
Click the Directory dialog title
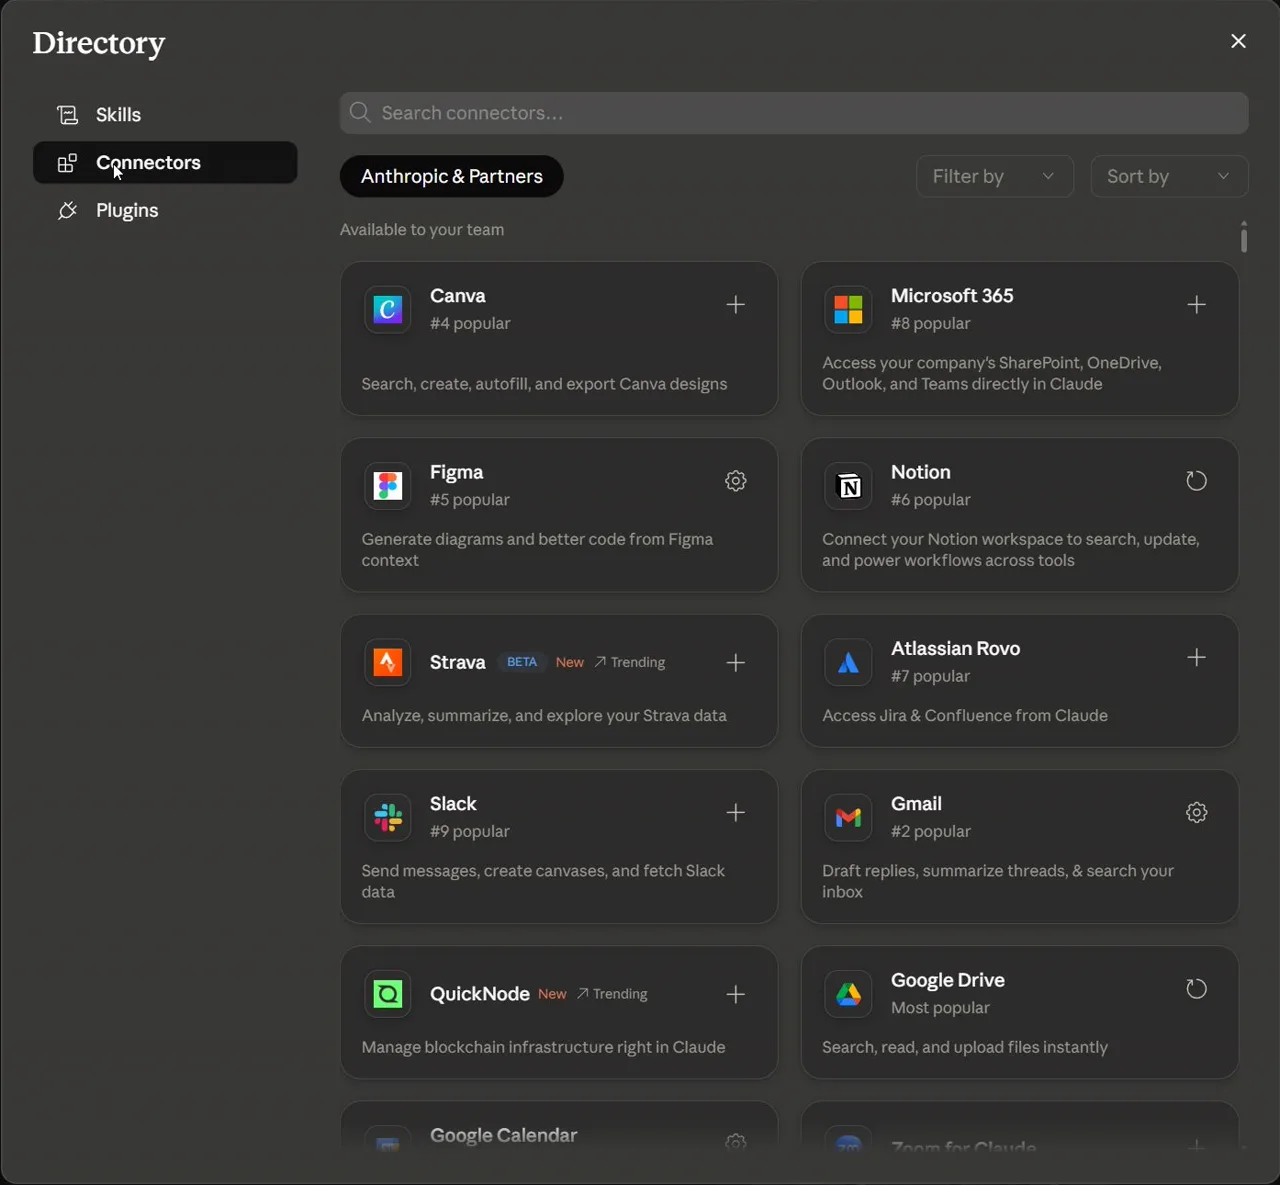(x=99, y=43)
